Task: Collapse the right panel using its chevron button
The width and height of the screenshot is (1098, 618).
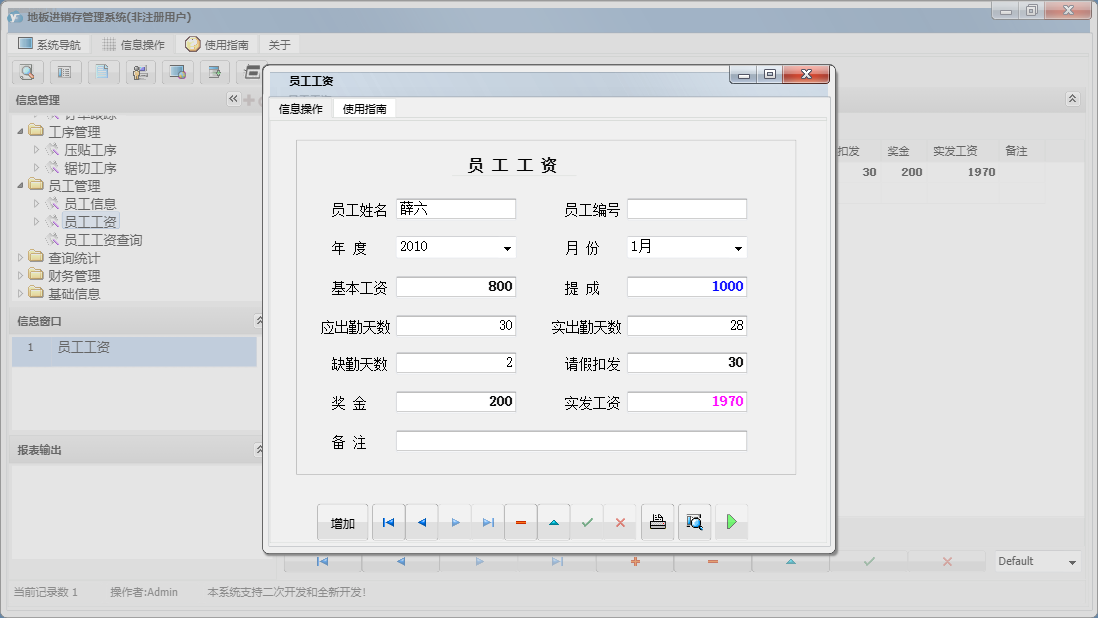Action: point(1072,99)
